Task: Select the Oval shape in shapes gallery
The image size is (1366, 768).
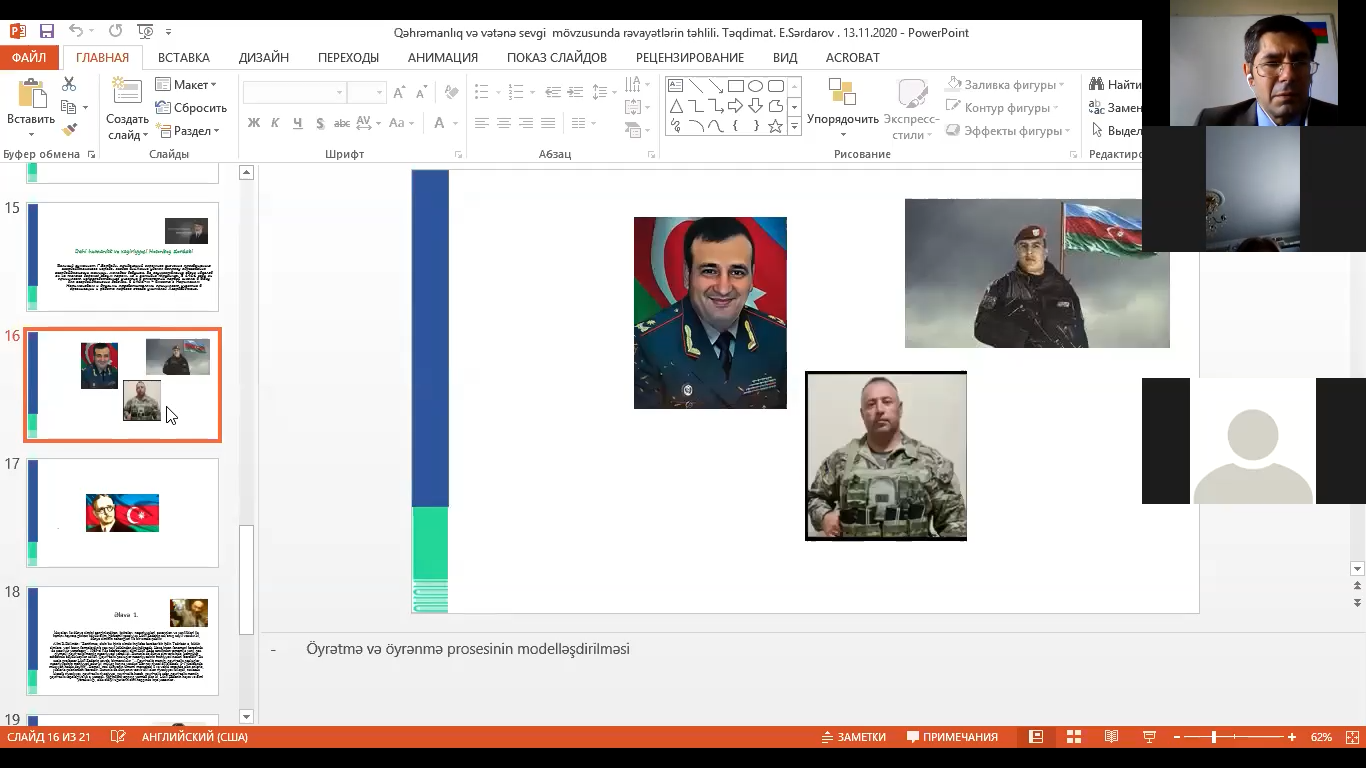Action: (755, 86)
